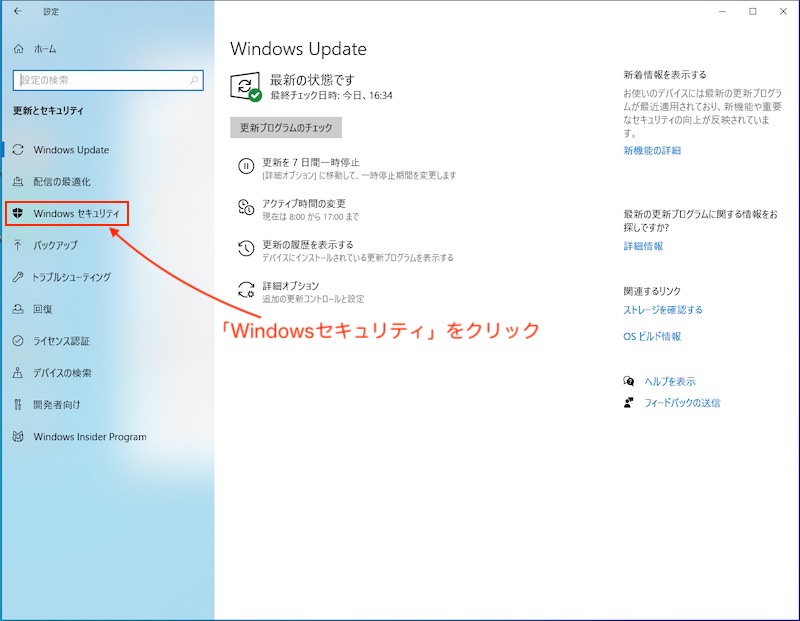Select Windows Update in the sidebar
The height and width of the screenshot is (621, 800).
(71, 150)
